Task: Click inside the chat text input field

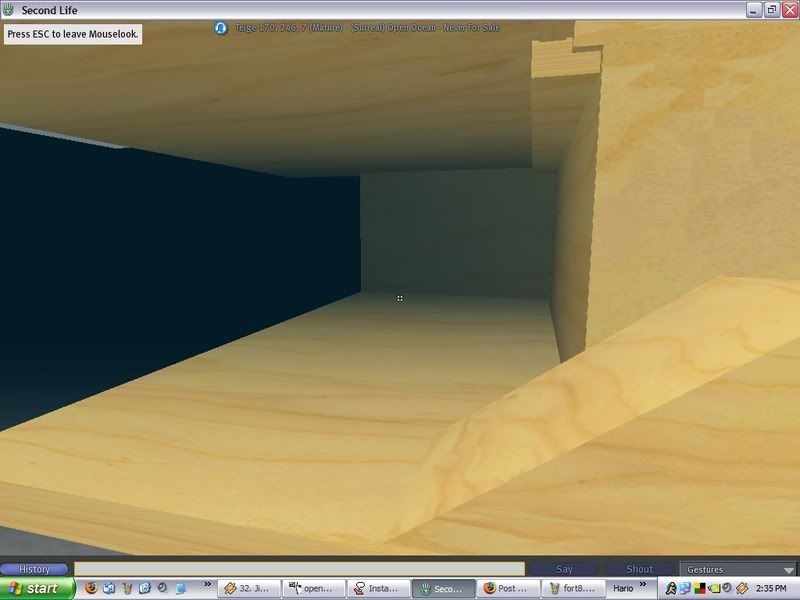Action: point(298,569)
